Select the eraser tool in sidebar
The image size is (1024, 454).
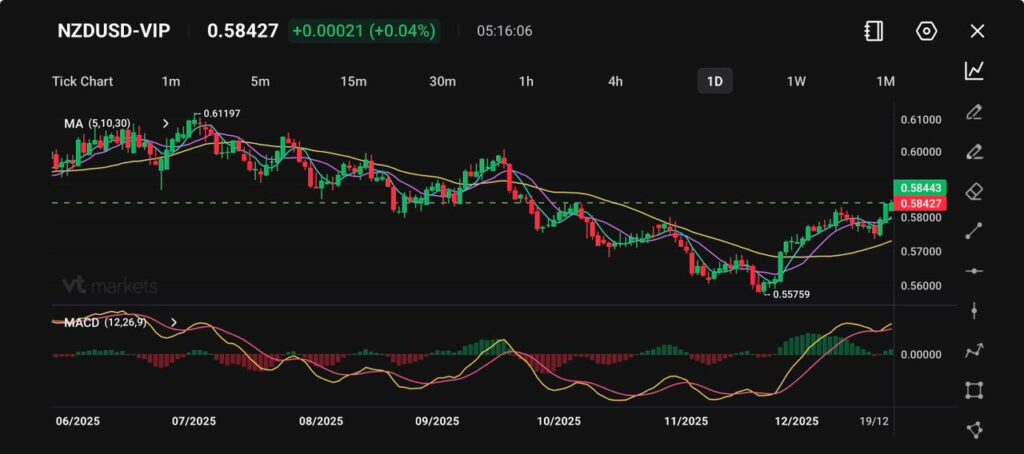pyautogui.click(x=974, y=191)
